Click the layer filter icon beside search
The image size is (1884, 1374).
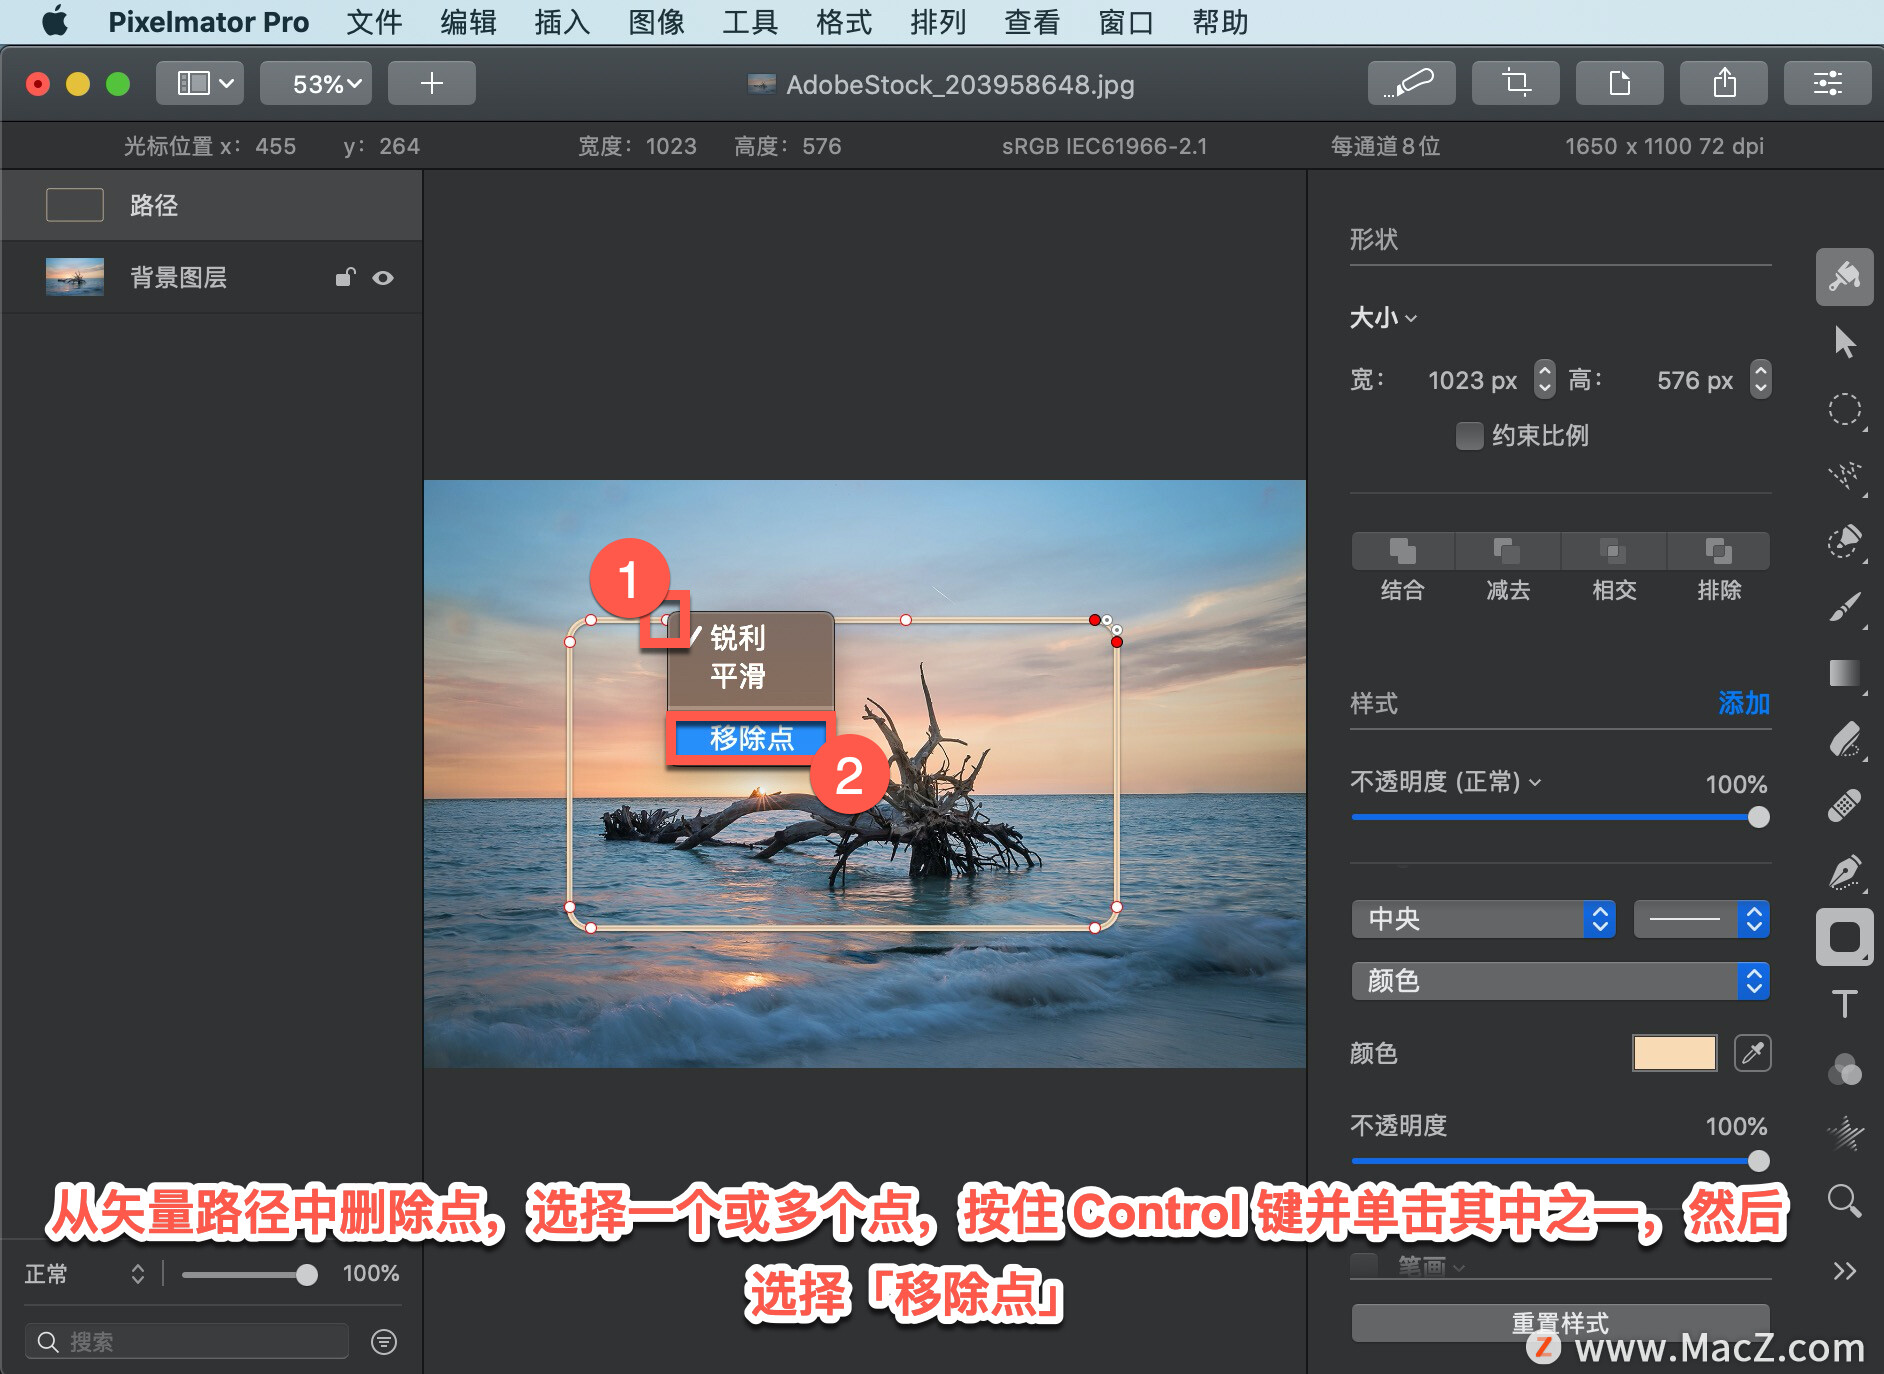tap(384, 1342)
